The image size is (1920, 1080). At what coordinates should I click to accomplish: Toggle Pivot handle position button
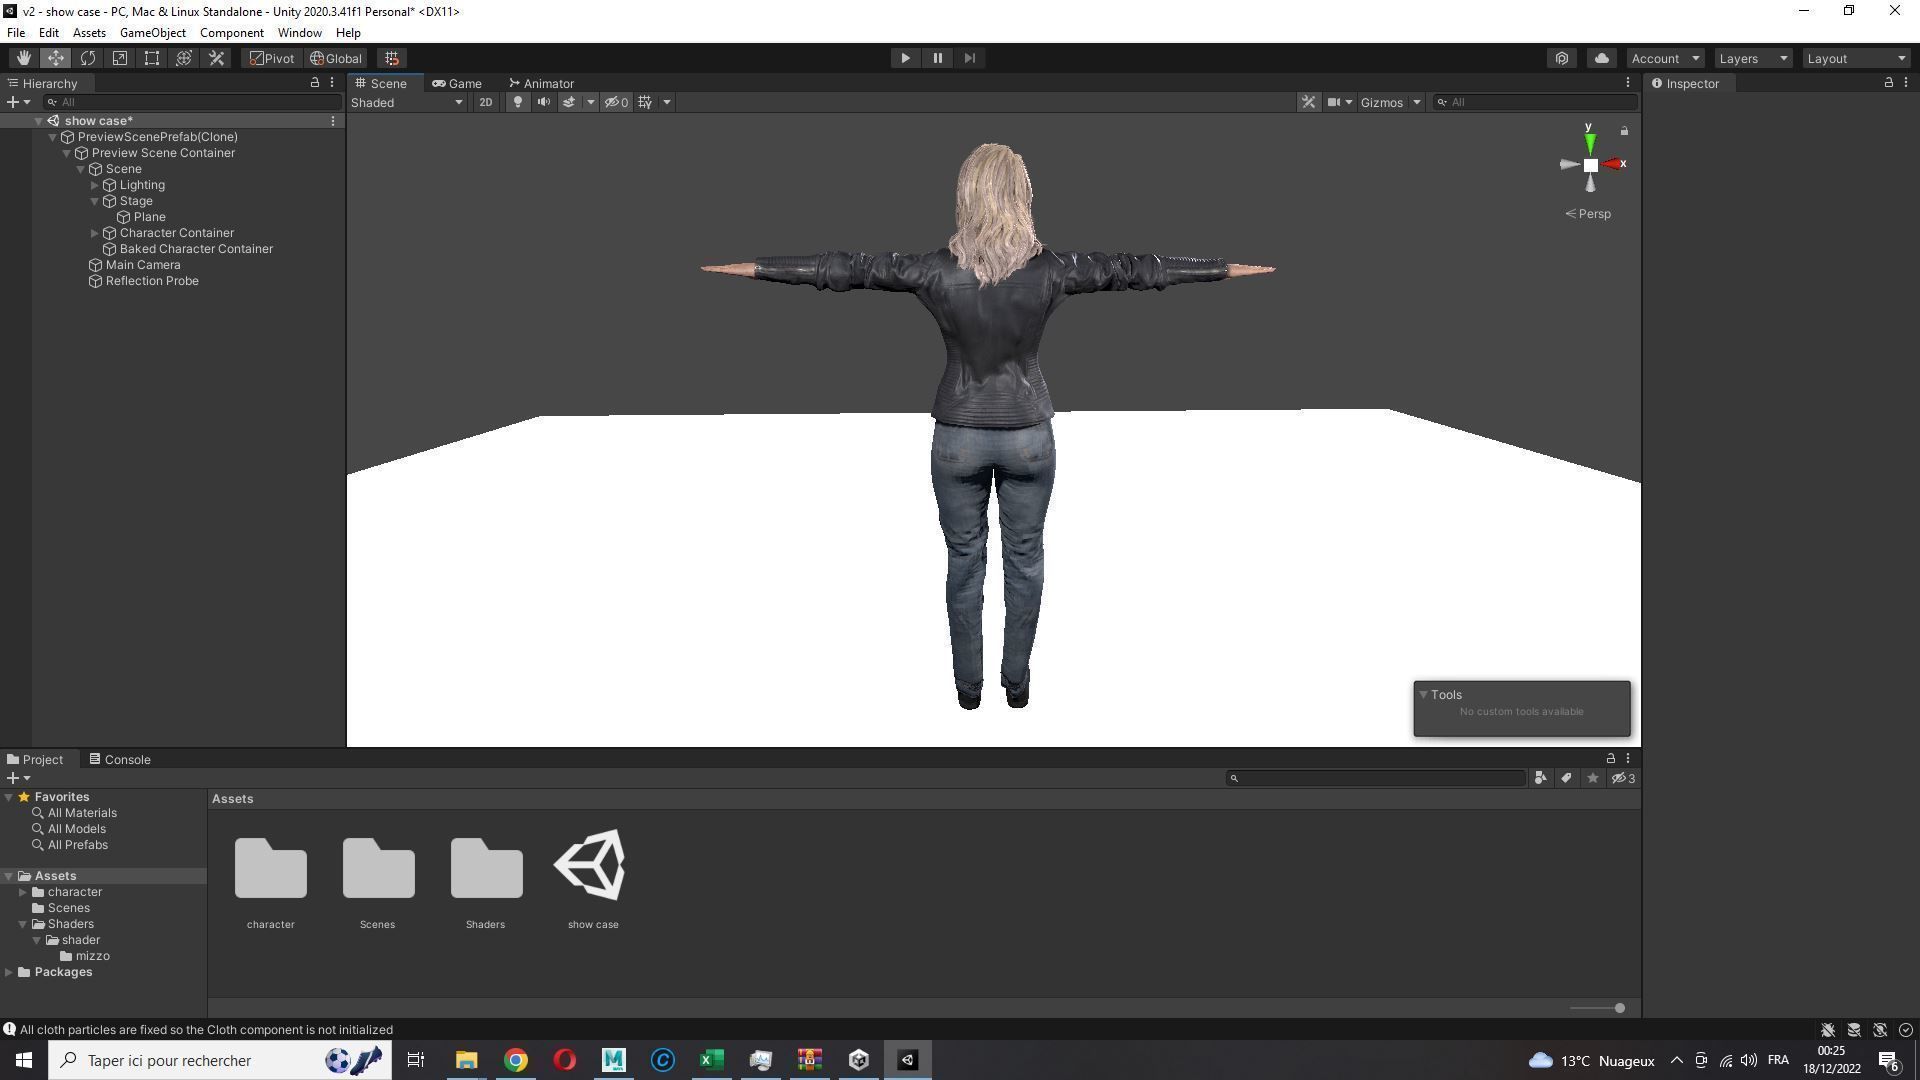pos(272,58)
